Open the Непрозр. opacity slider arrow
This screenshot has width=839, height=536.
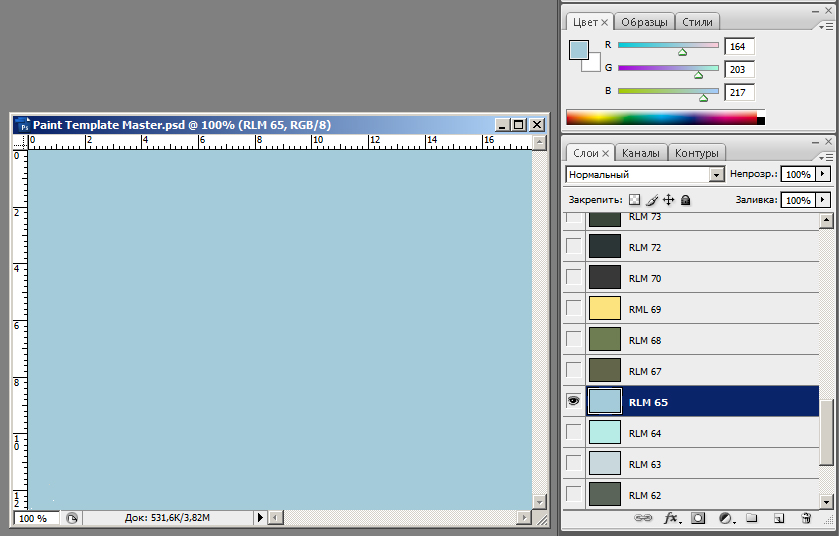pos(823,174)
